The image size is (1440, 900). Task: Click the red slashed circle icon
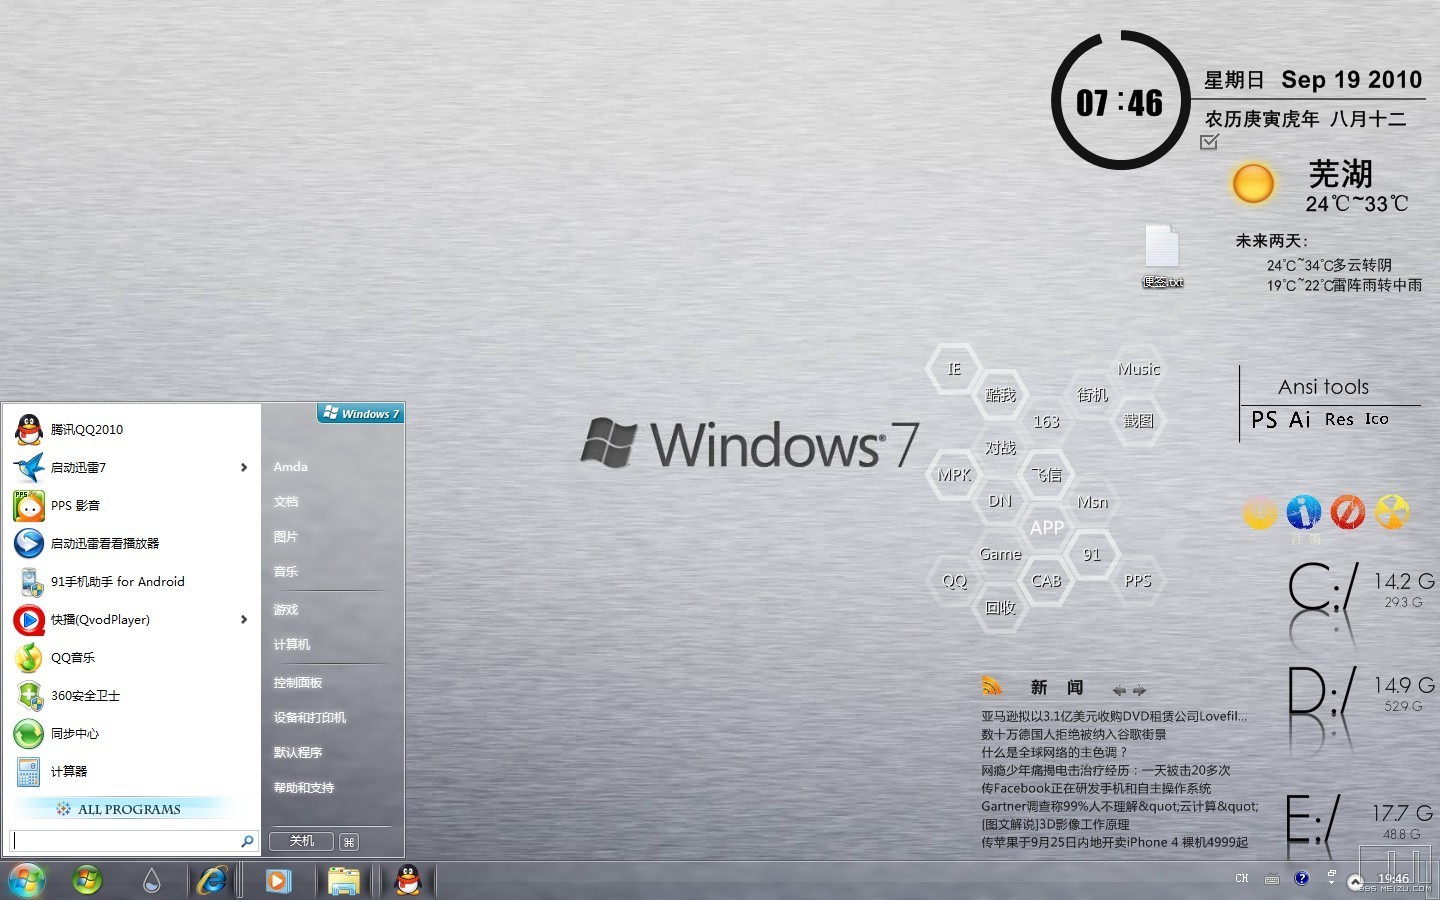pos(1347,512)
